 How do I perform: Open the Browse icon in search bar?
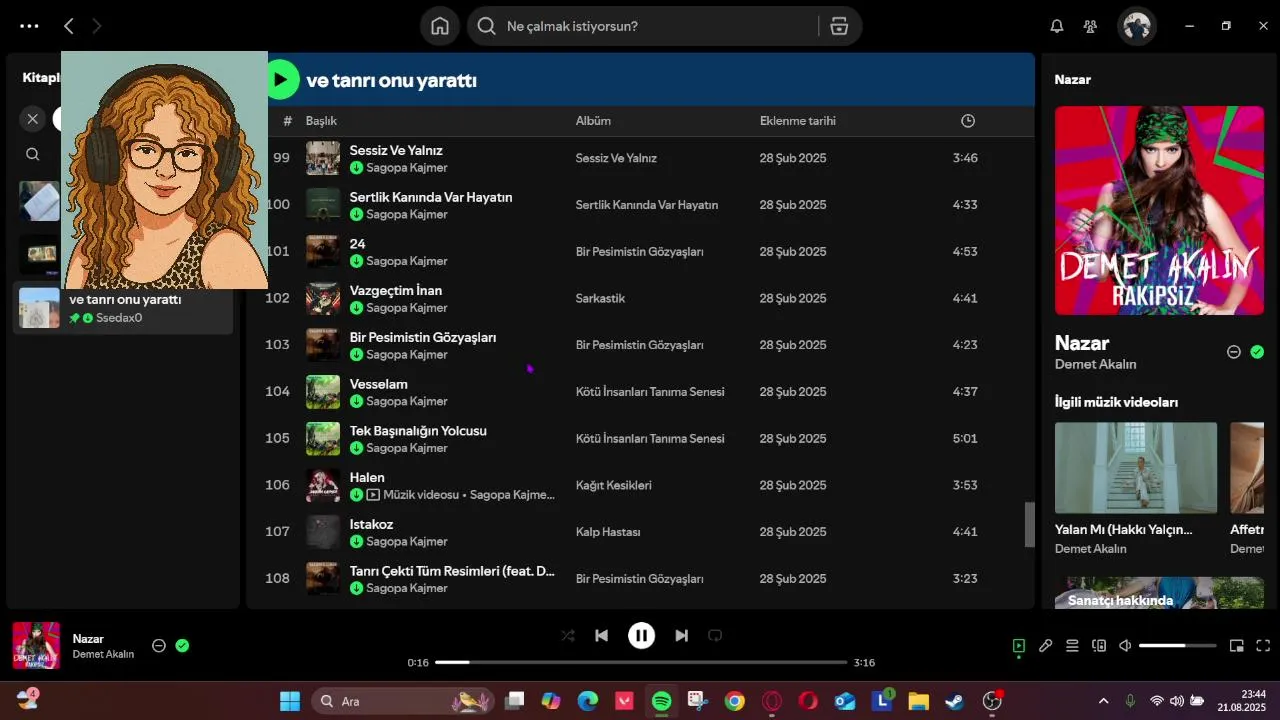pos(839,26)
